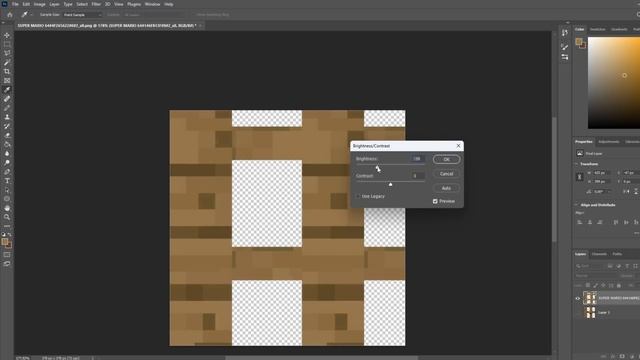The image size is (640, 360).
Task: Collapse the Align and Distribute section
Action: (577, 205)
